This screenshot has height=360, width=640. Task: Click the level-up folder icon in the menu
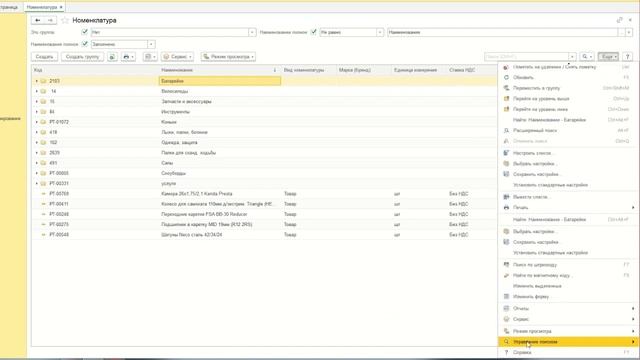(506, 98)
